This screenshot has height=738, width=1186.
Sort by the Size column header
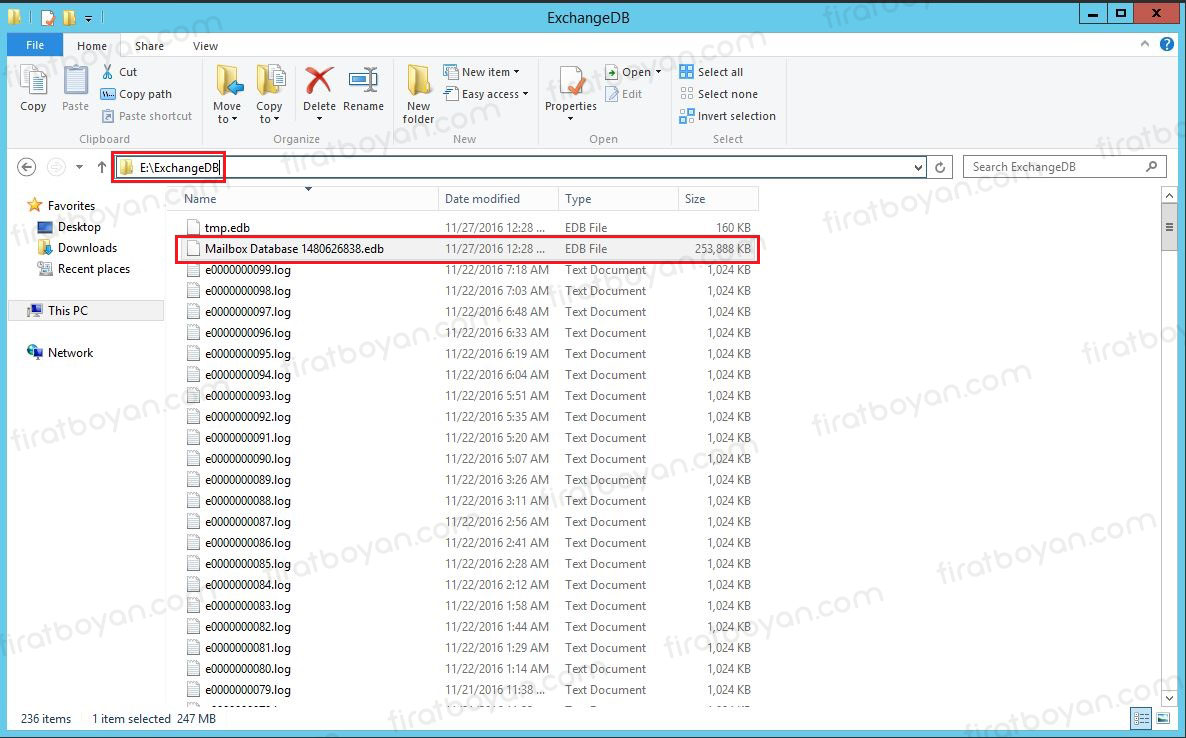(x=719, y=199)
